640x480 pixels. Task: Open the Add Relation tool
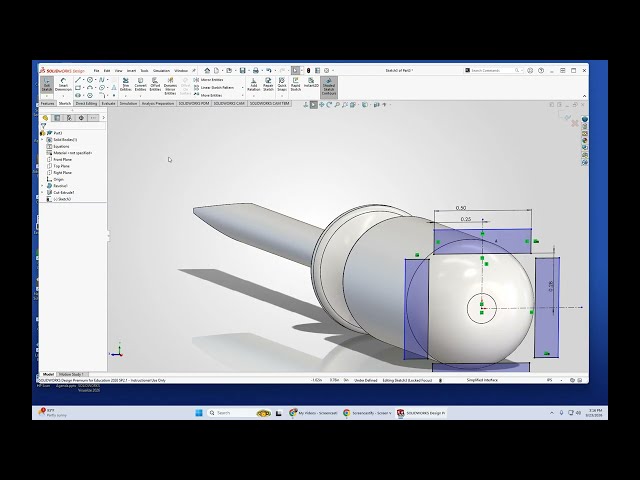coord(253,84)
